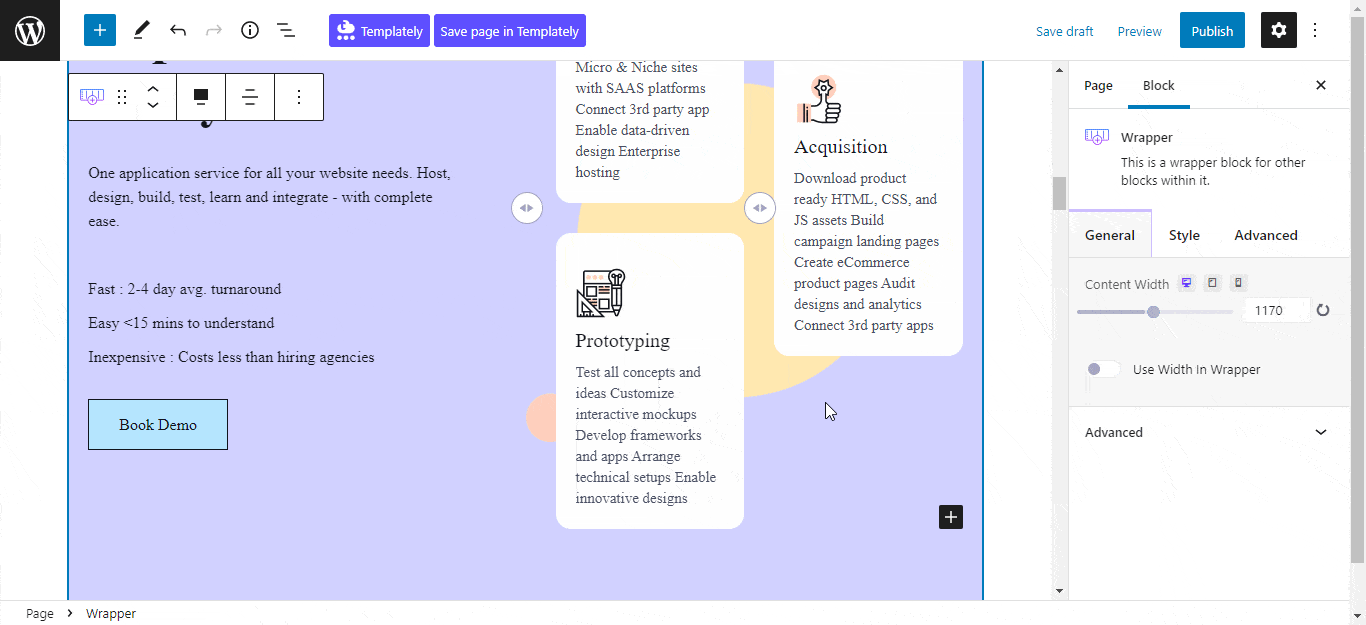Open the block toolbar three-dot options

(x=299, y=97)
